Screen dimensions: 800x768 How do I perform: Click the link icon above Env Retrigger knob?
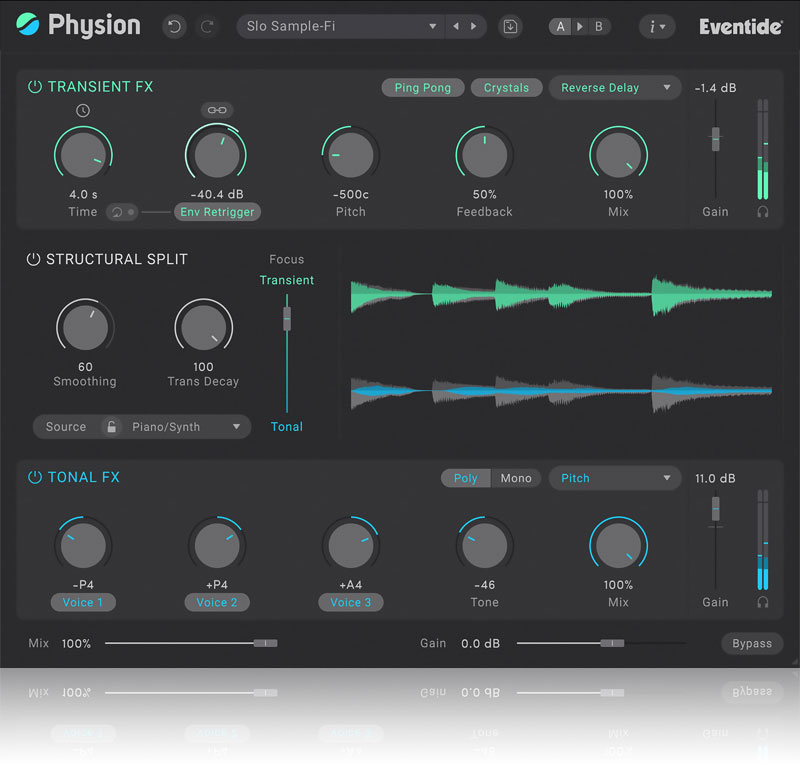click(215, 110)
